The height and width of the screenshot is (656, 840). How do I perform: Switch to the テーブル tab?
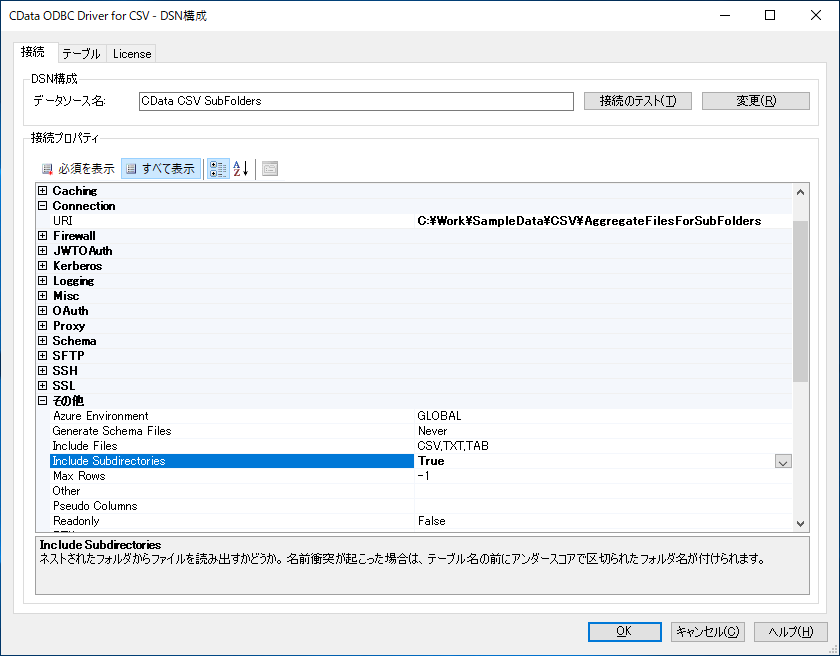click(81, 54)
